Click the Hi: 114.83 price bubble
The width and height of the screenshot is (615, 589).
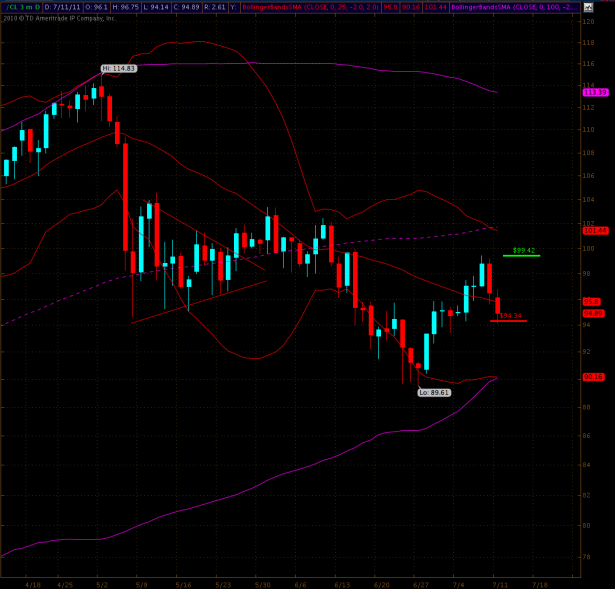pyautogui.click(x=118, y=68)
